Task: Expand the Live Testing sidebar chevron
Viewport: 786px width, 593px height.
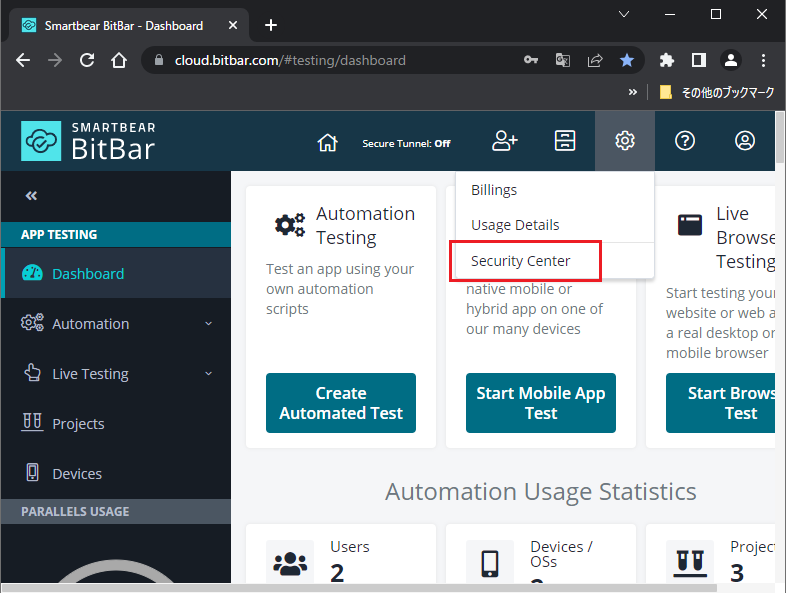Action: tap(209, 373)
